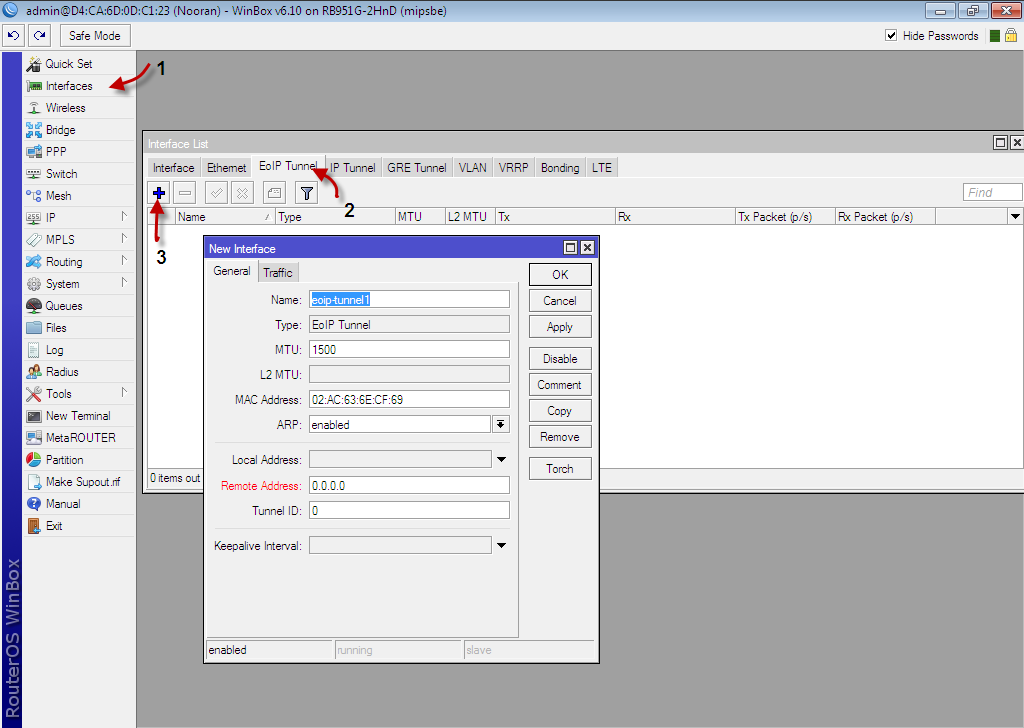Click the Exit door icon
The width and height of the screenshot is (1024, 728).
point(34,526)
